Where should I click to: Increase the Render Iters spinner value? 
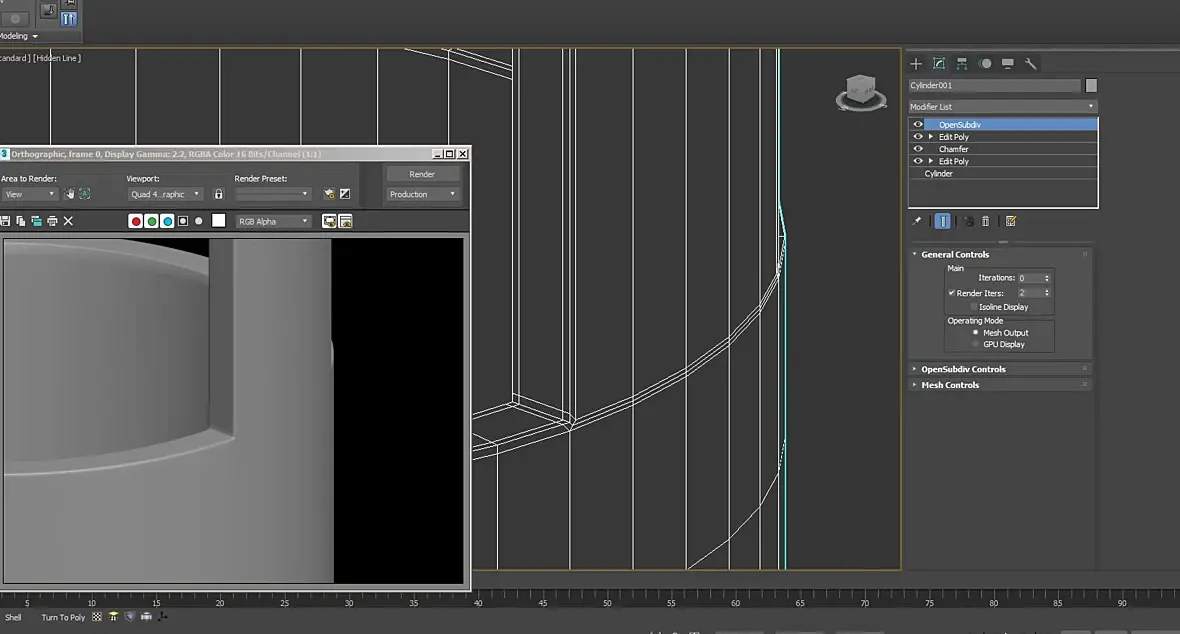click(1047, 291)
